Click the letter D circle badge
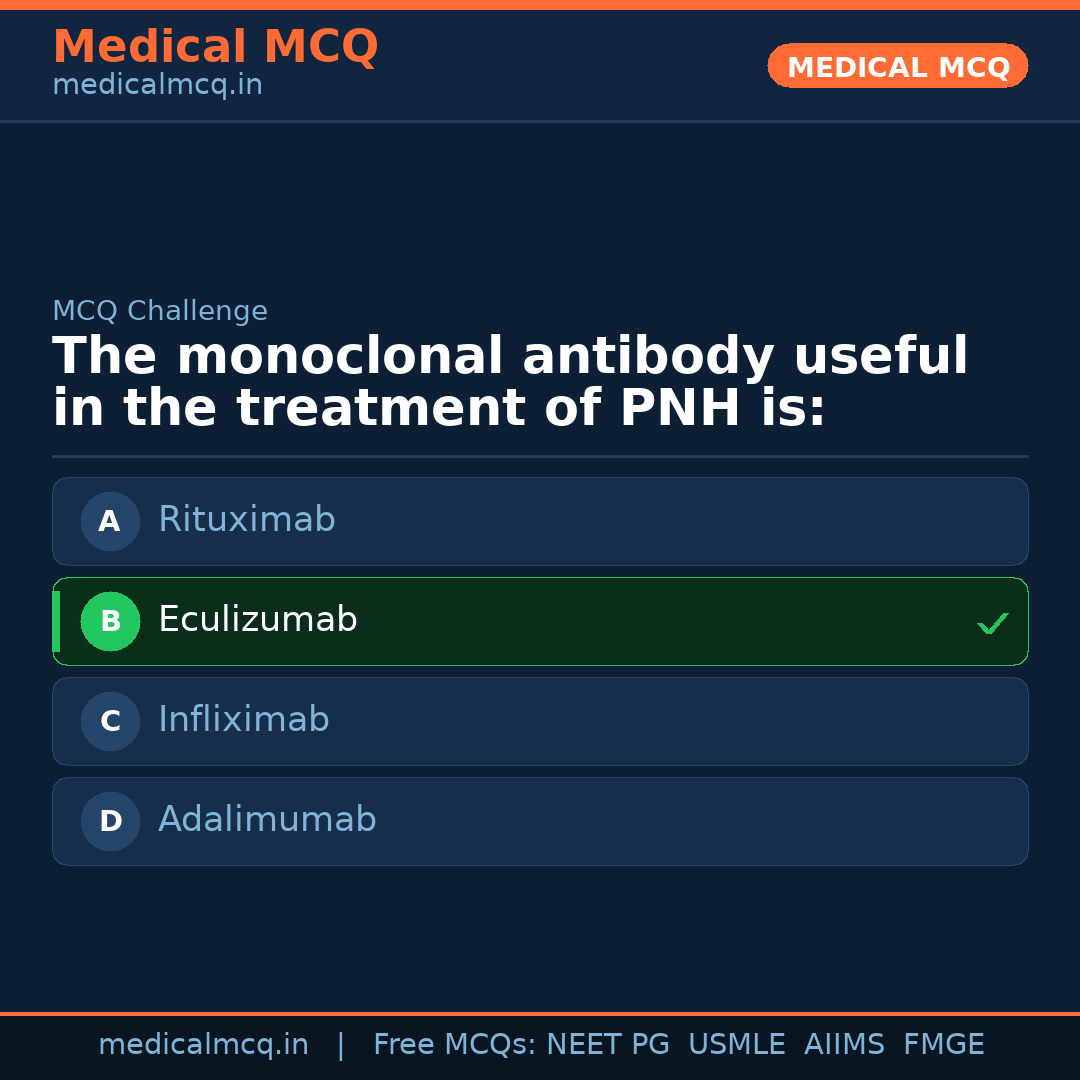The width and height of the screenshot is (1080, 1080). click(x=110, y=821)
